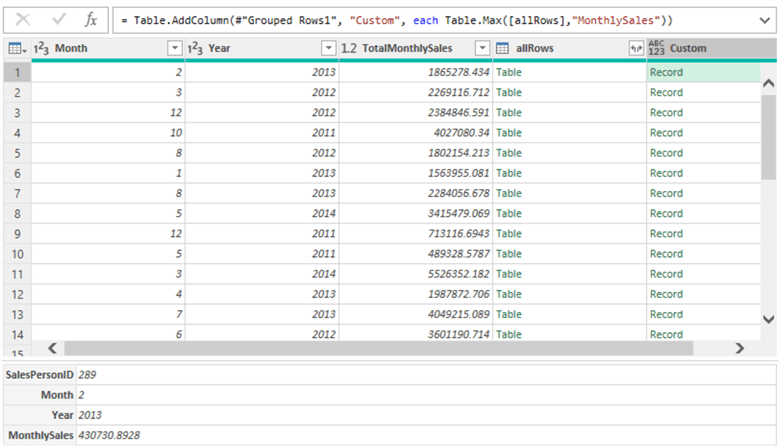Click the table menu icon in header corner
780x447 pixels.
point(16,48)
